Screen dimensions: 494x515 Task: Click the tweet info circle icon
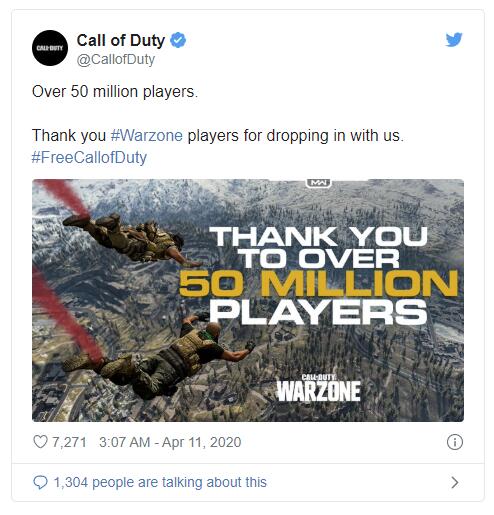[455, 442]
